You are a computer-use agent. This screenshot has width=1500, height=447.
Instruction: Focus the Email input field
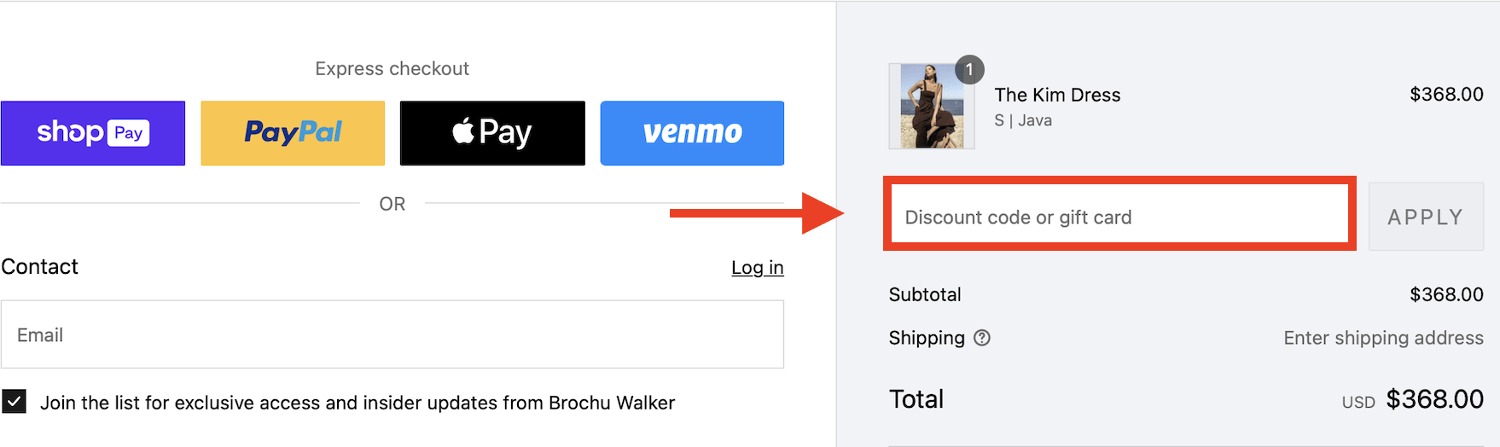(x=392, y=335)
